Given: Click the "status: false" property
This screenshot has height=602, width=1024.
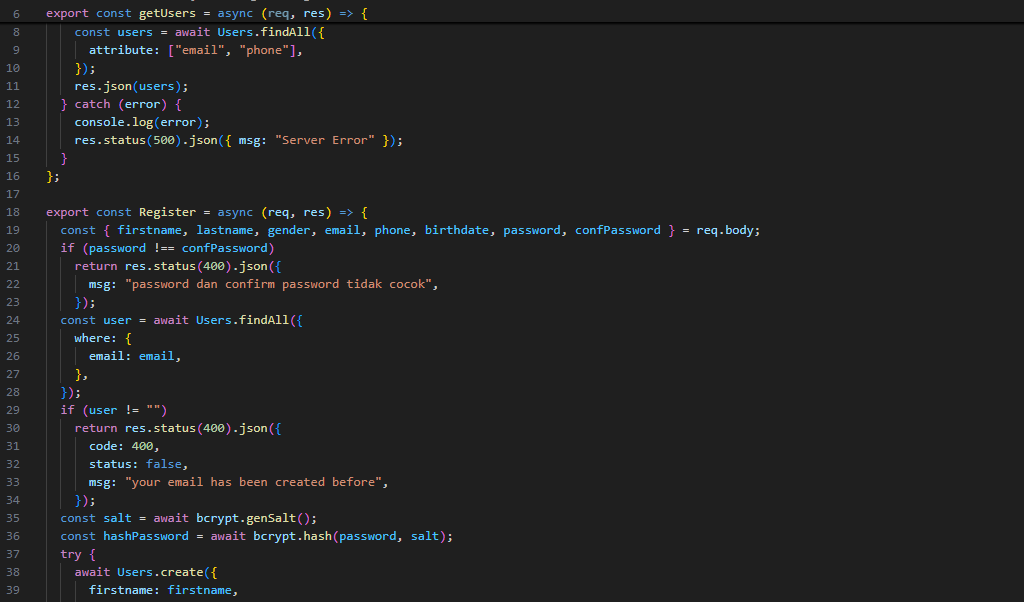Looking at the screenshot, I should click(x=138, y=464).
